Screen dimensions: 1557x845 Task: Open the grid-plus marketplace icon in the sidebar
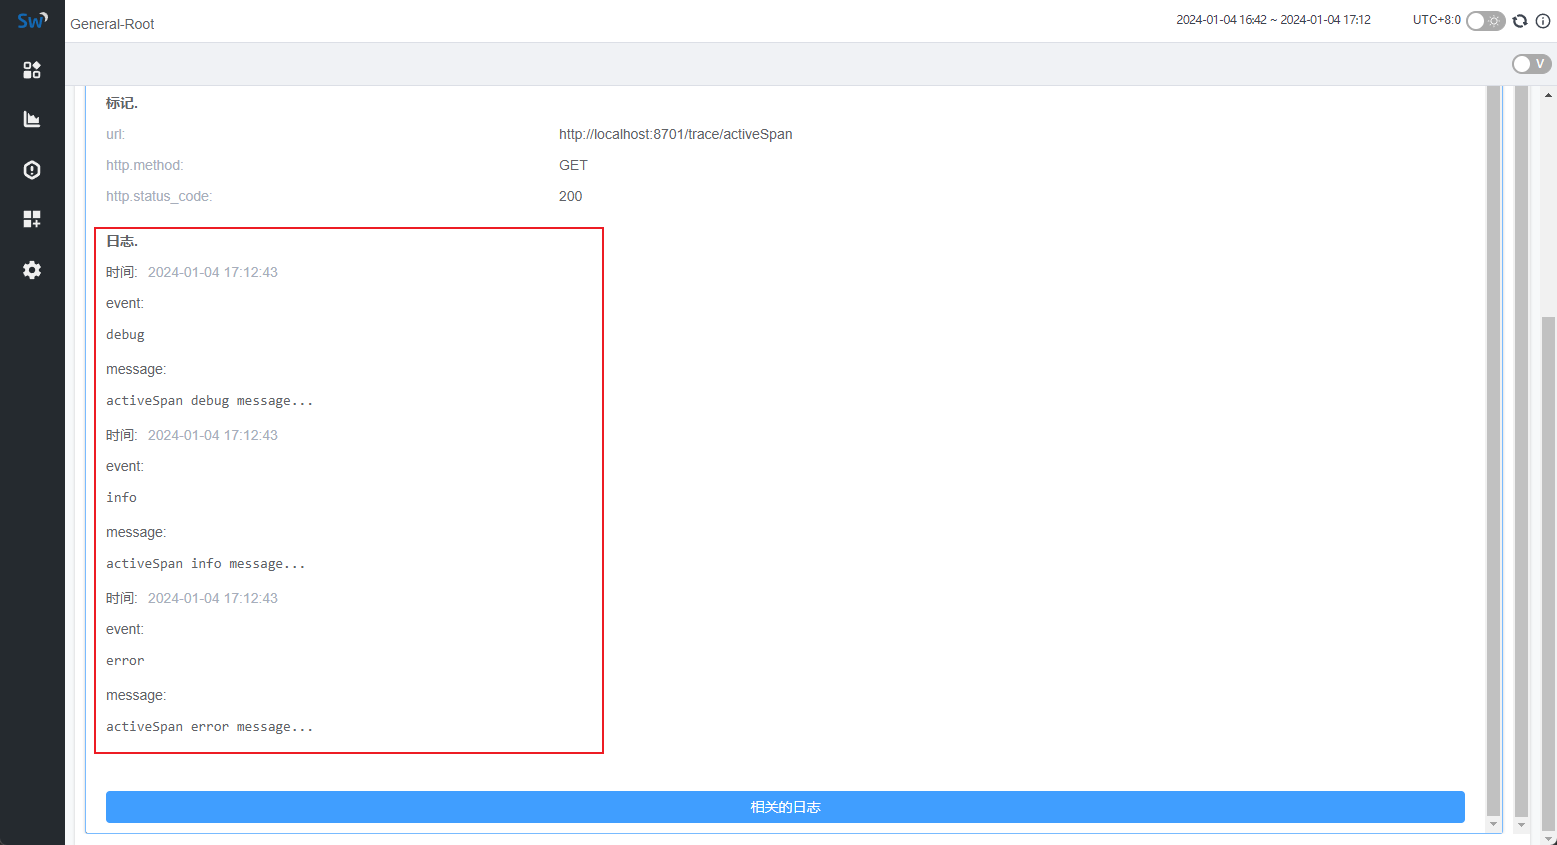pyautogui.click(x=32, y=219)
